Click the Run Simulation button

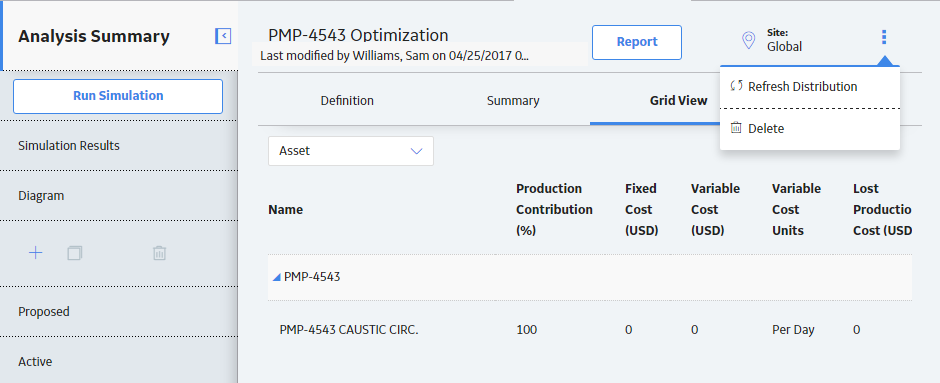point(118,96)
